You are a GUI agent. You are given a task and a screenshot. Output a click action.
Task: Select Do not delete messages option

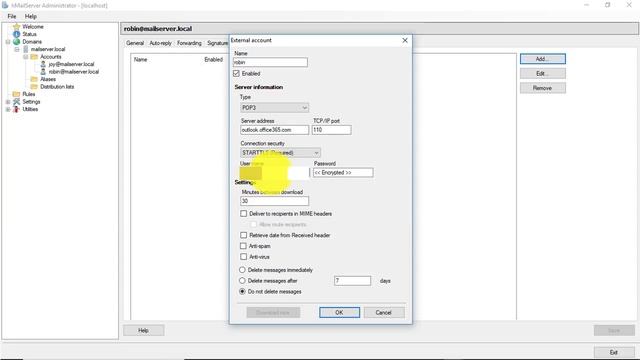(242, 291)
